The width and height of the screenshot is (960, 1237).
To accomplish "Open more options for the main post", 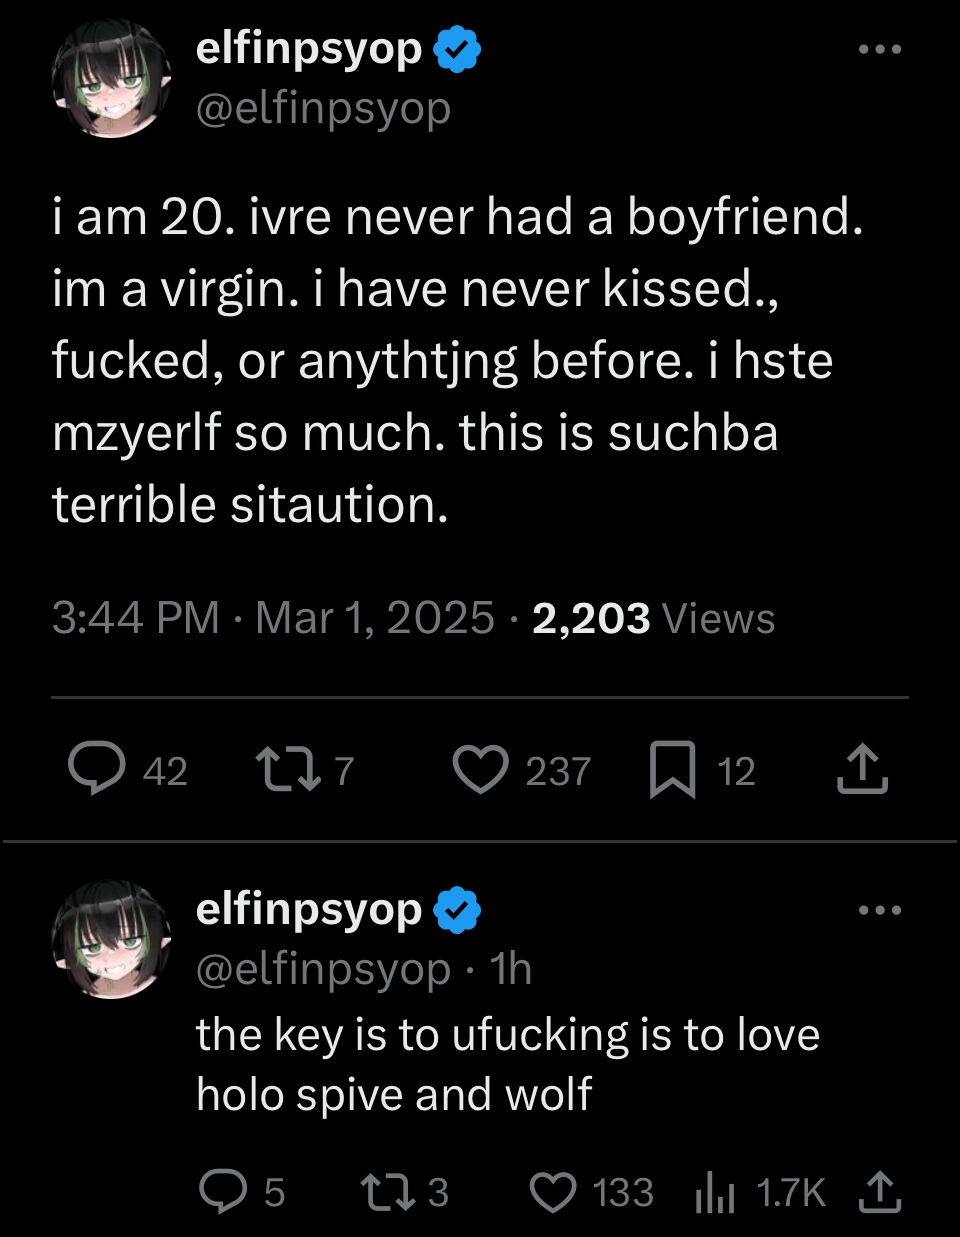I will (x=880, y=49).
